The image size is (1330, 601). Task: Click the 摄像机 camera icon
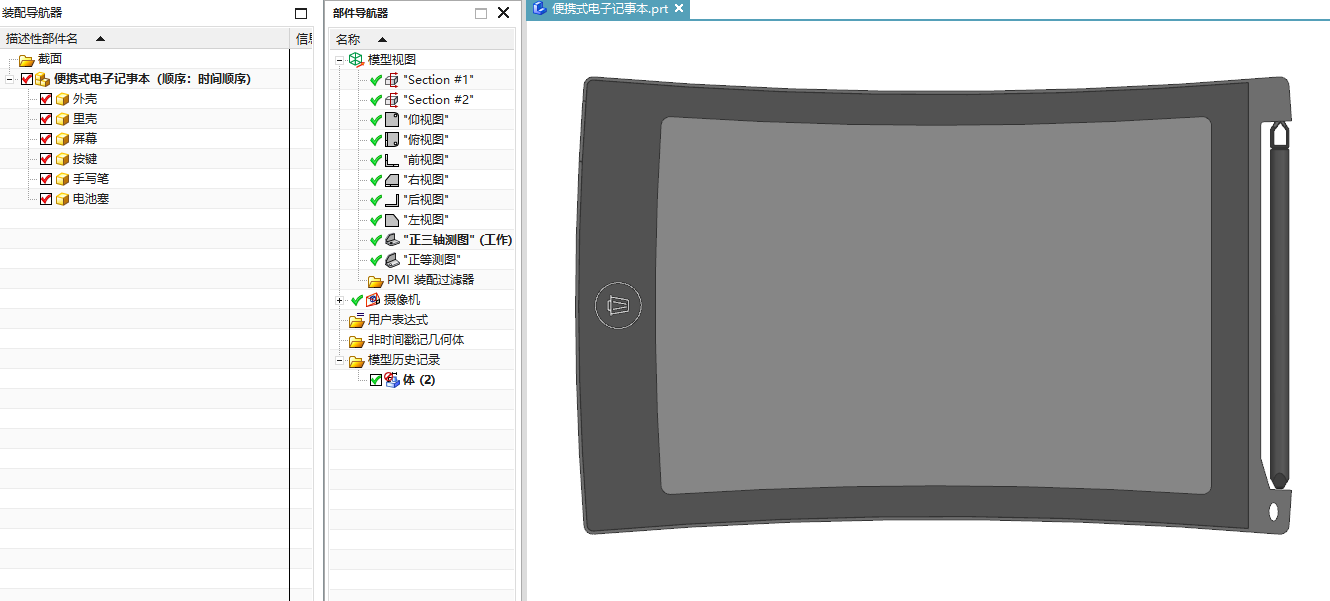point(374,300)
